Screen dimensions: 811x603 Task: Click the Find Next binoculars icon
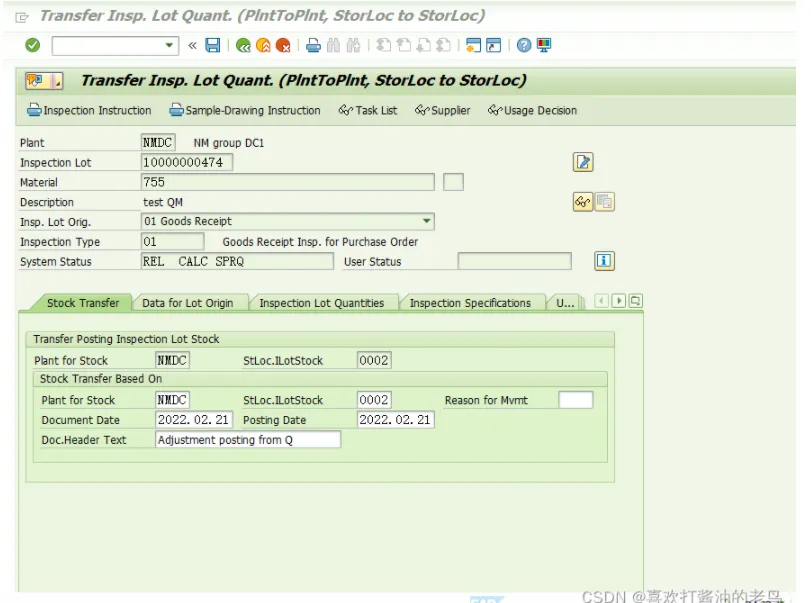click(x=353, y=46)
